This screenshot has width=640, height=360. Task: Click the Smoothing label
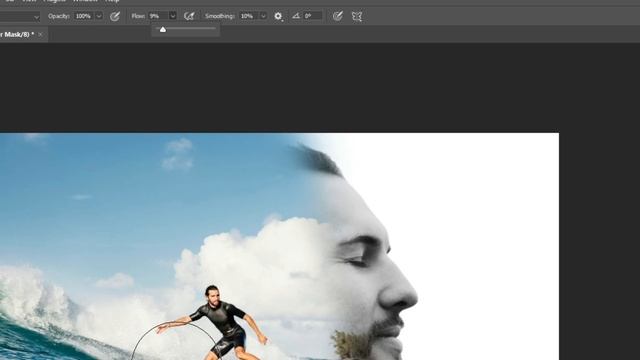[x=220, y=16]
